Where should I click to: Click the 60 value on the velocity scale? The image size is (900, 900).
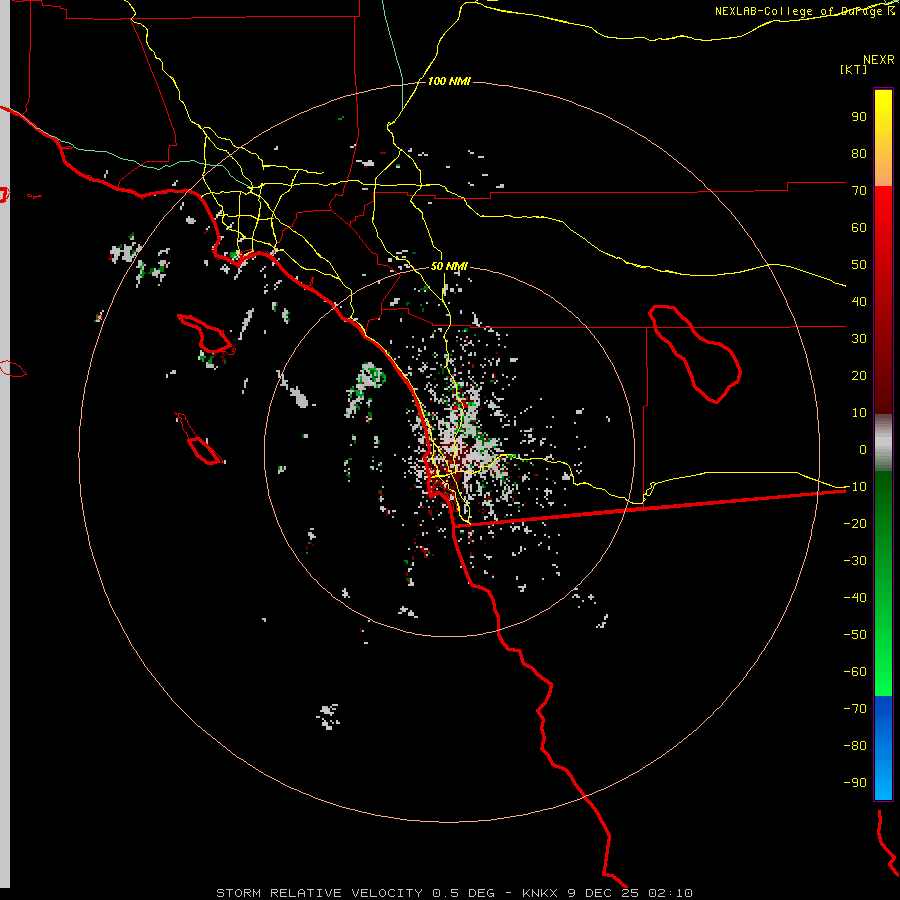point(859,227)
